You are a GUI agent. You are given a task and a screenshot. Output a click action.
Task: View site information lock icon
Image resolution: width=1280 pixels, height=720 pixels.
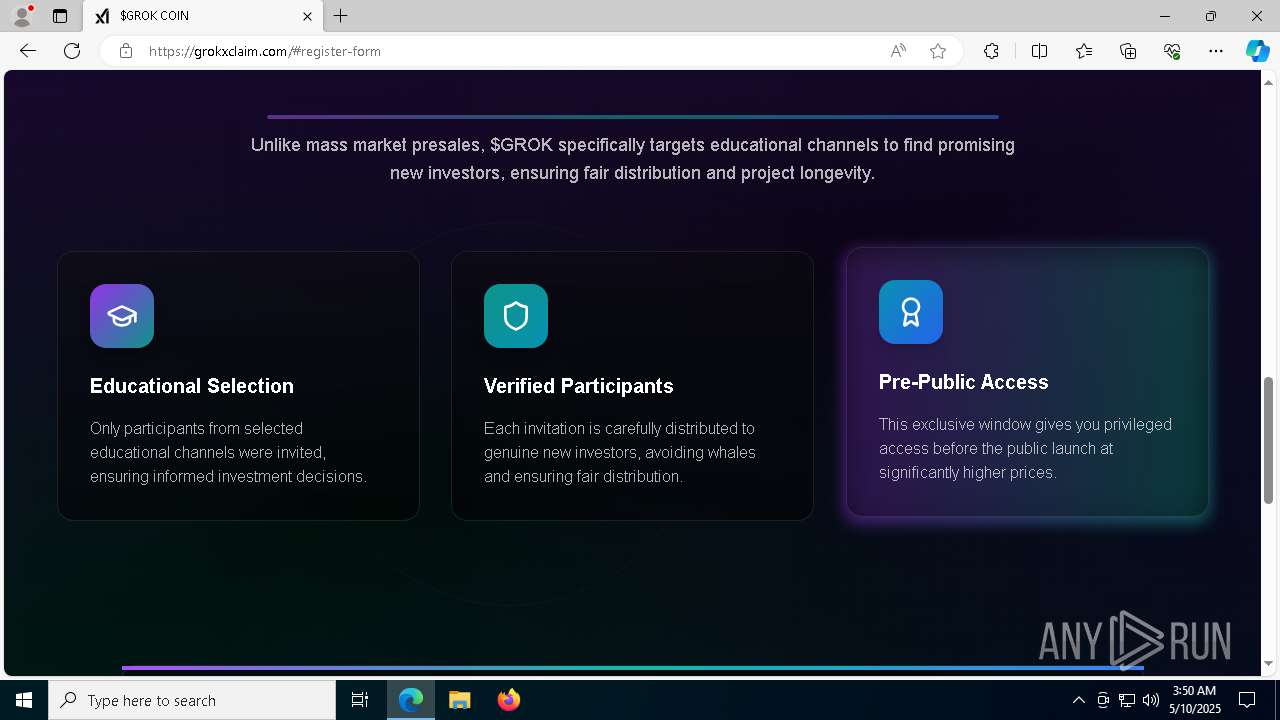[x=126, y=51]
